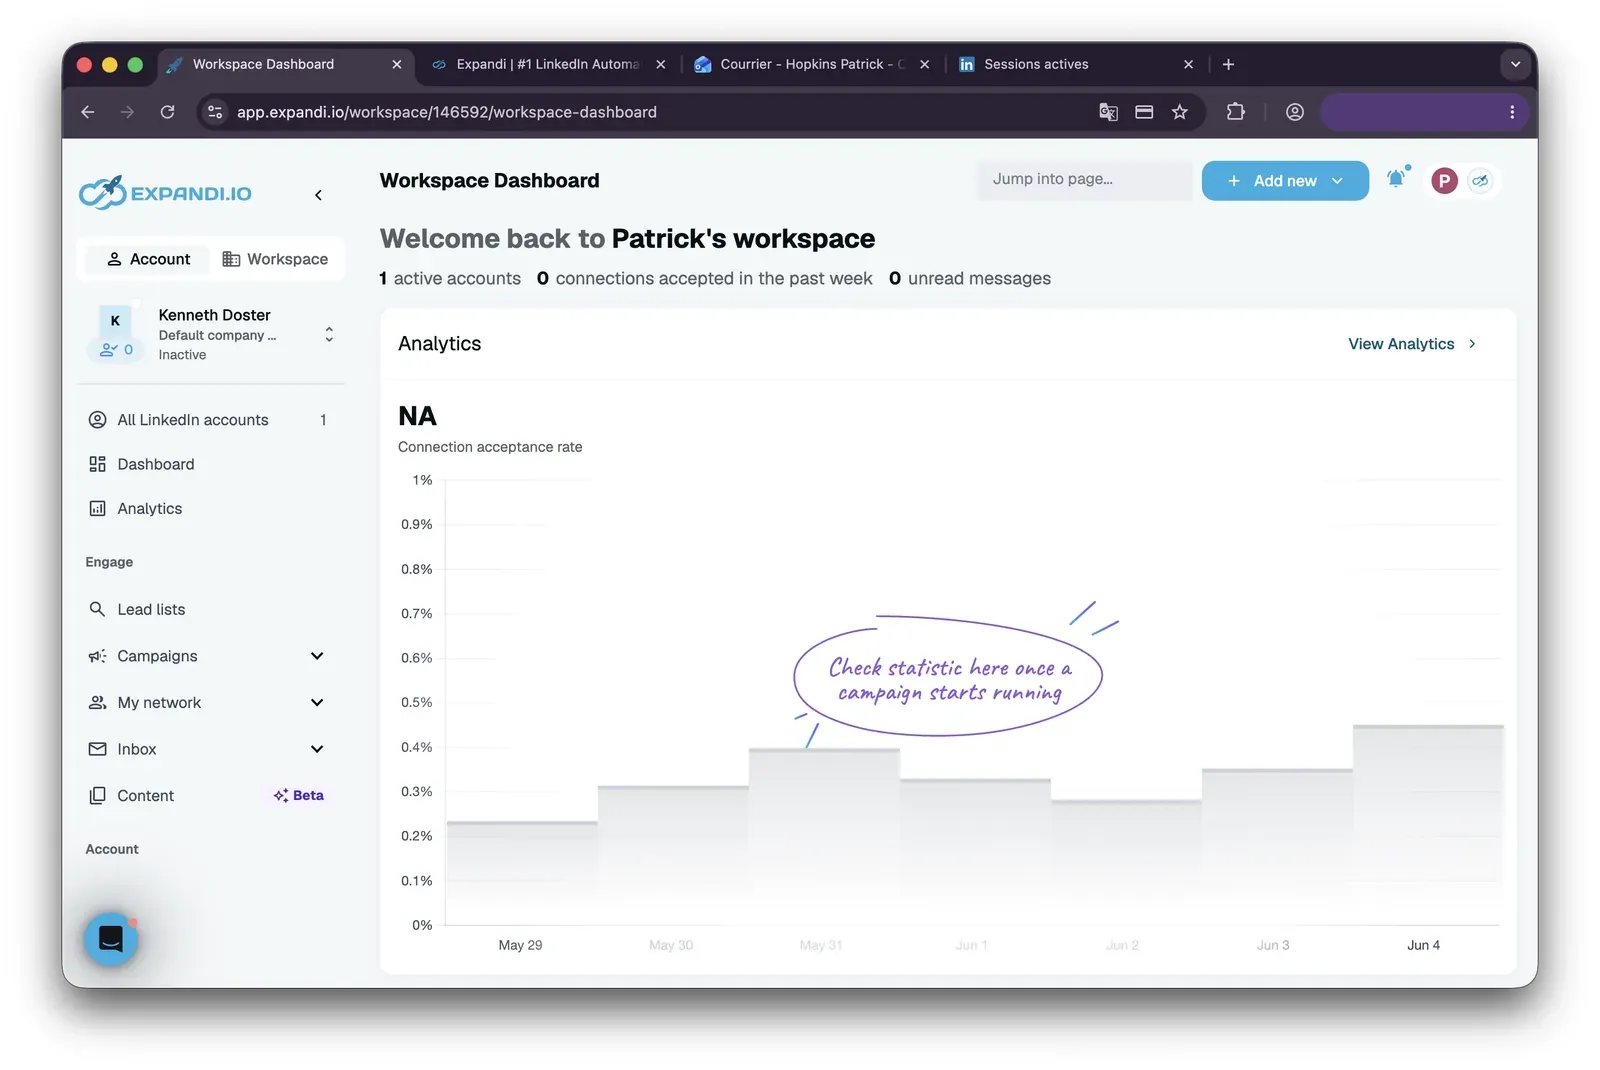
Task: Open the purple P profile avatar
Action: (1444, 181)
